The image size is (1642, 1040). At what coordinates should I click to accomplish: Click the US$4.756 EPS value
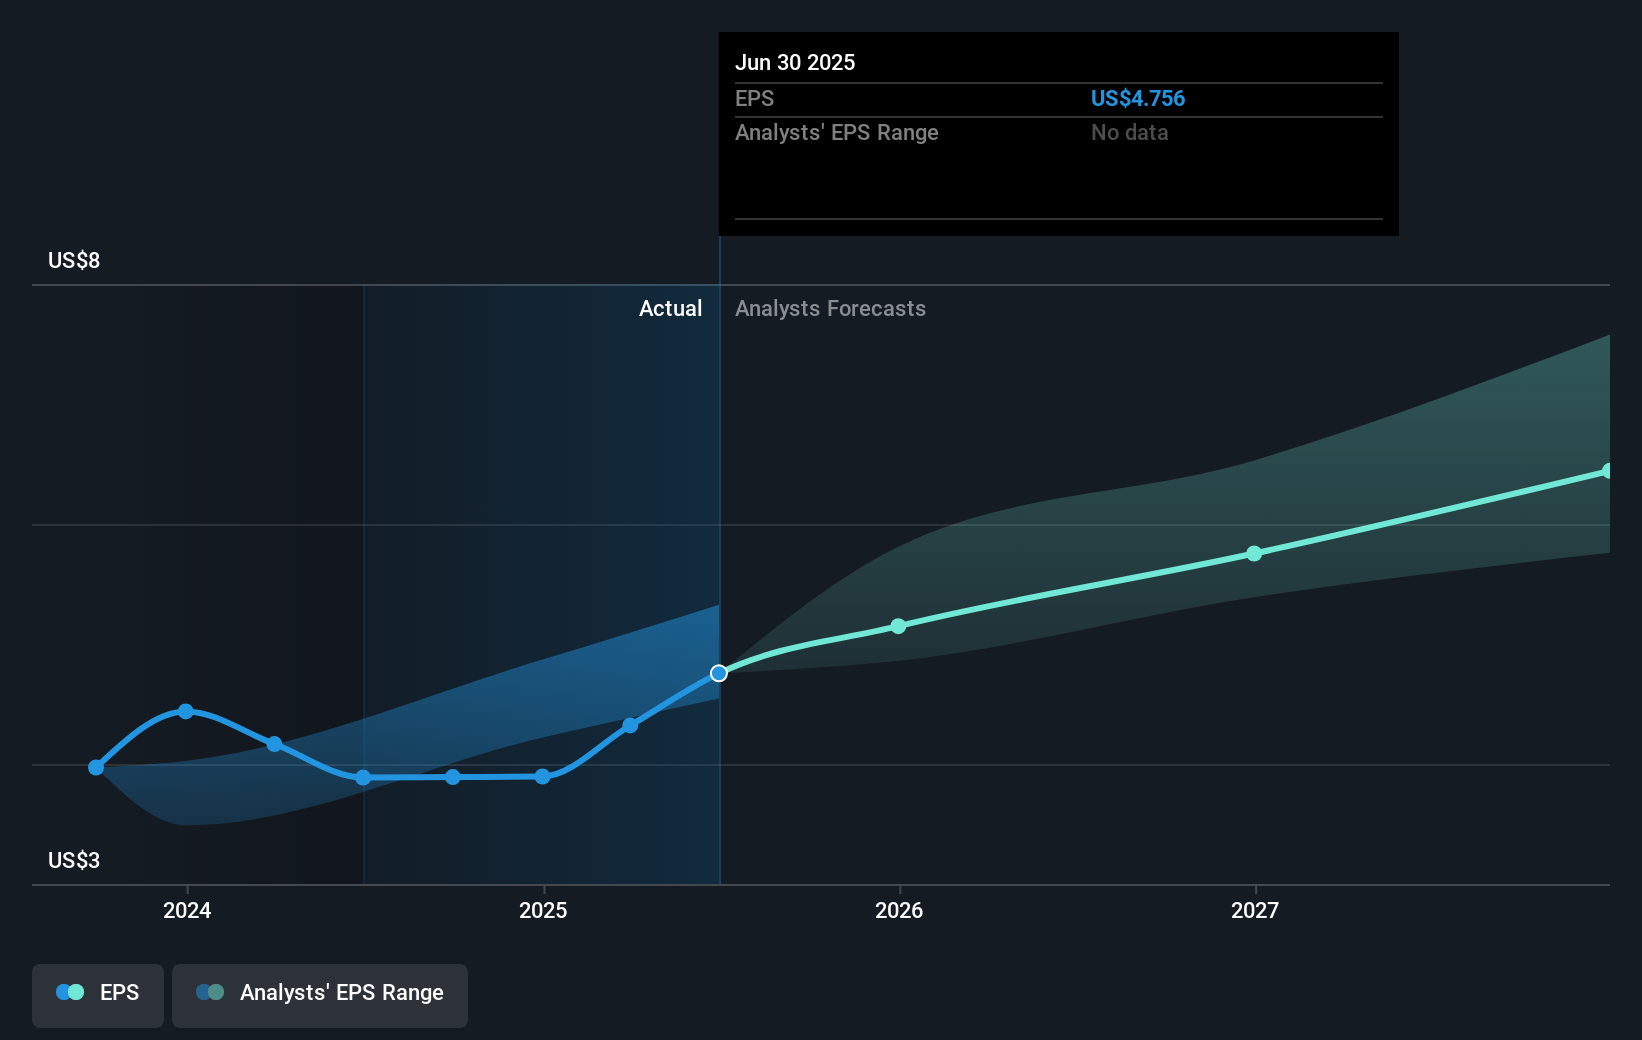coord(1137,98)
